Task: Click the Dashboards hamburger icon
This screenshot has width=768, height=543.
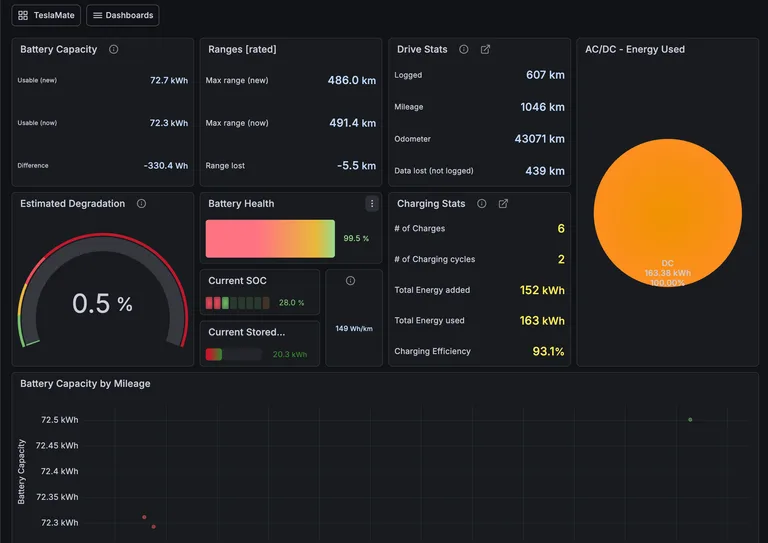Action: pyautogui.click(x=97, y=15)
